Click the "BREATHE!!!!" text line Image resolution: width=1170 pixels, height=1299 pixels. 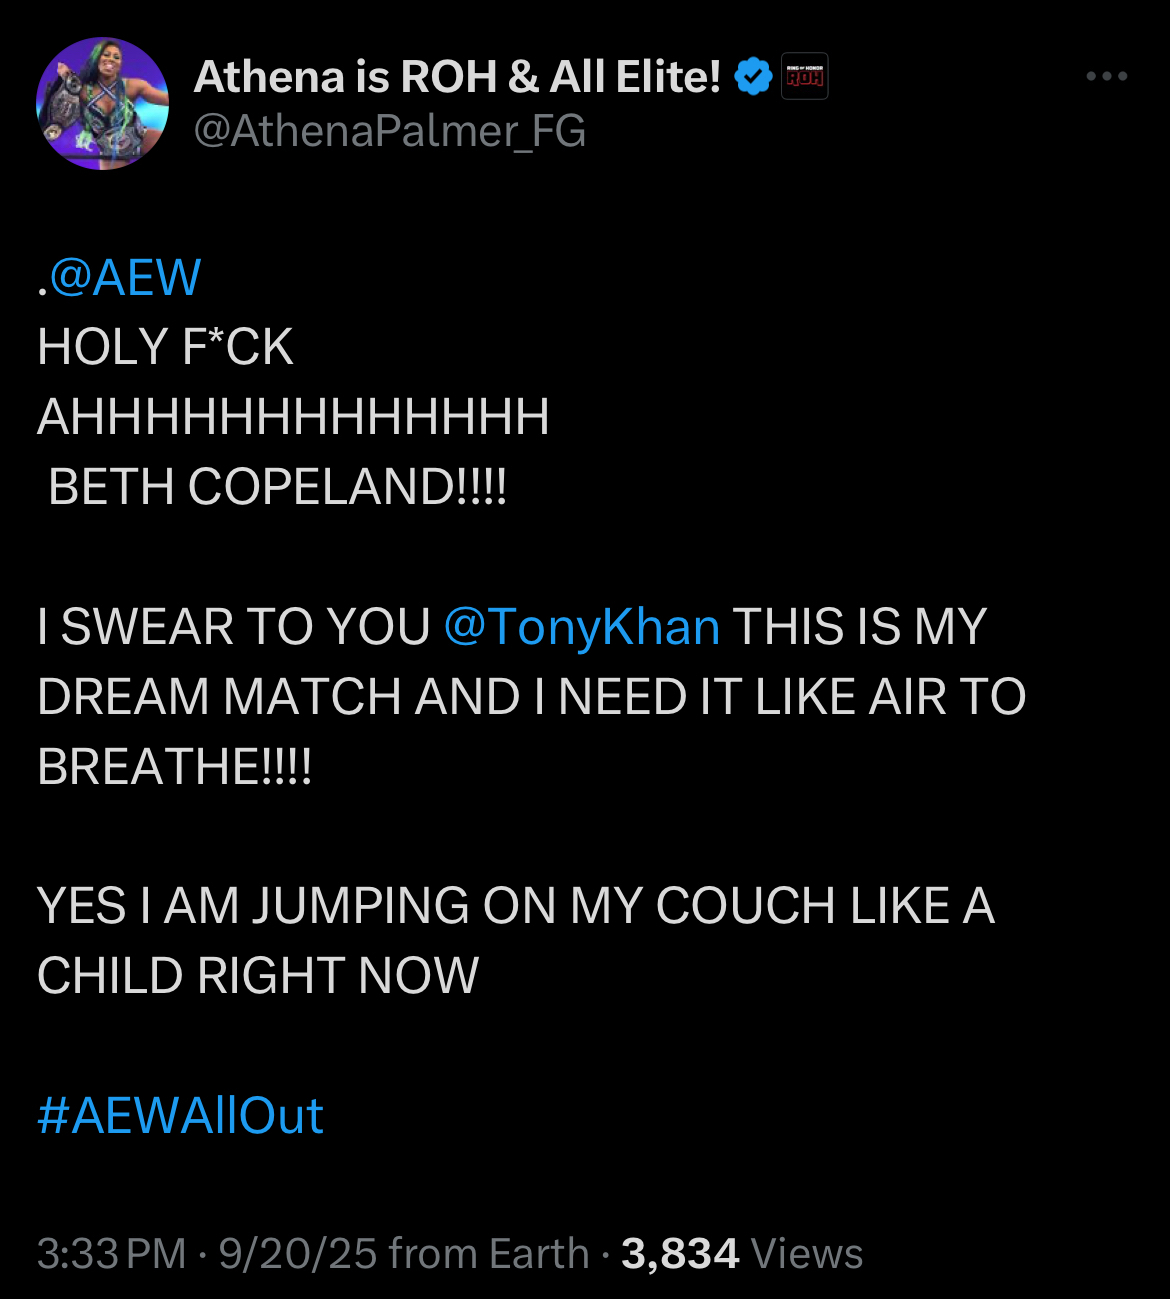(174, 767)
